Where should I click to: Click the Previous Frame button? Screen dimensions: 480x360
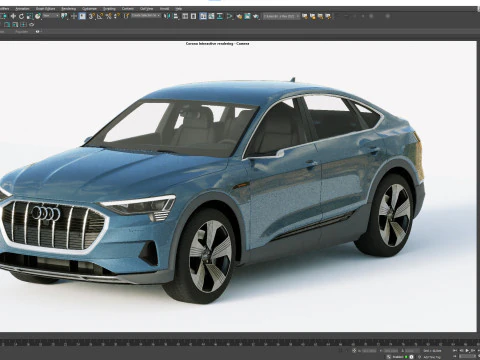[461, 350]
